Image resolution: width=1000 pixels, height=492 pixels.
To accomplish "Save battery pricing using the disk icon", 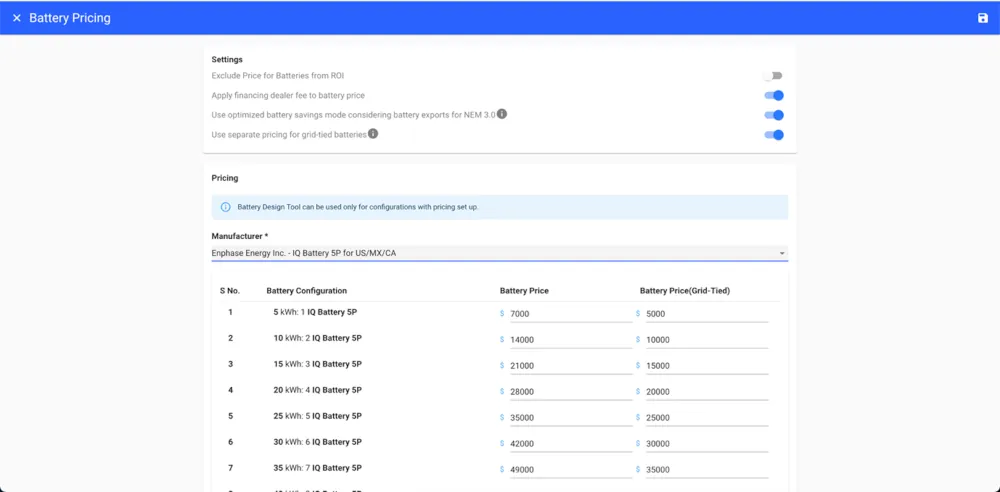I will click(x=983, y=18).
